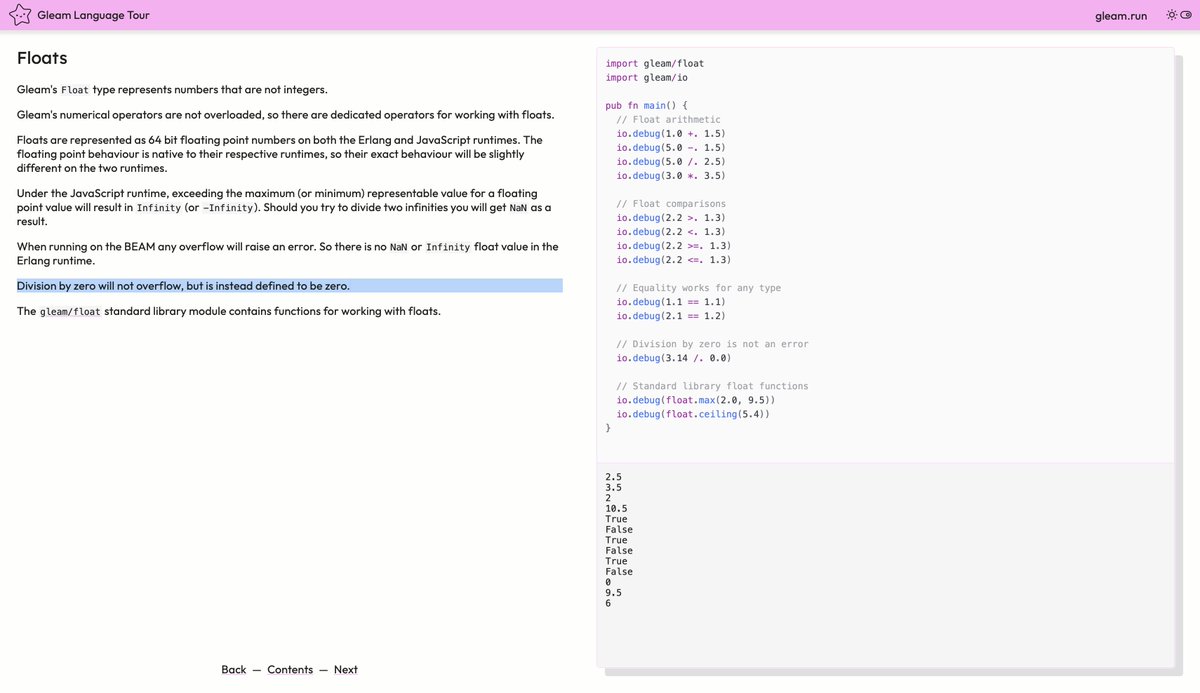Click the 'io.debug(float.ceiling(5.4))' line
Screen dimensions: 1200x693
(x=693, y=414)
